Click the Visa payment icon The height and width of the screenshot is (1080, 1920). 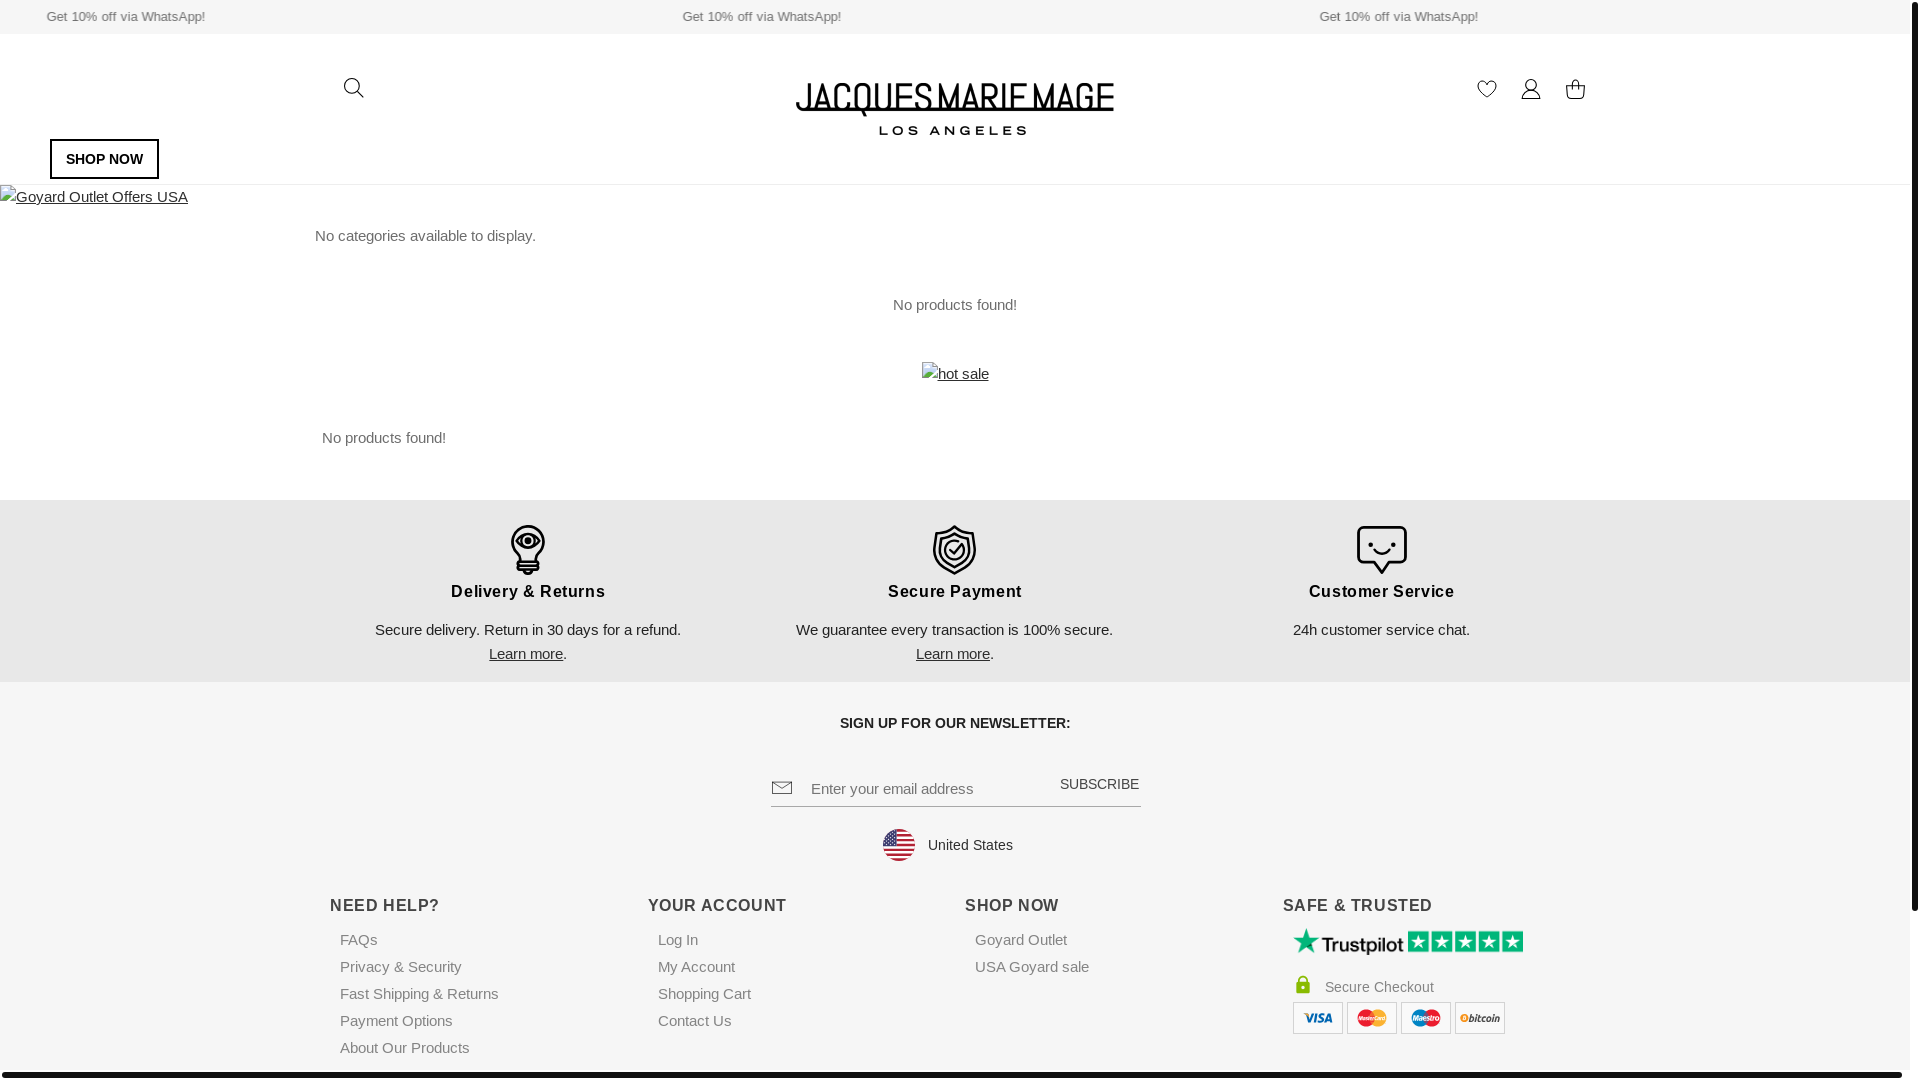1318,1018
